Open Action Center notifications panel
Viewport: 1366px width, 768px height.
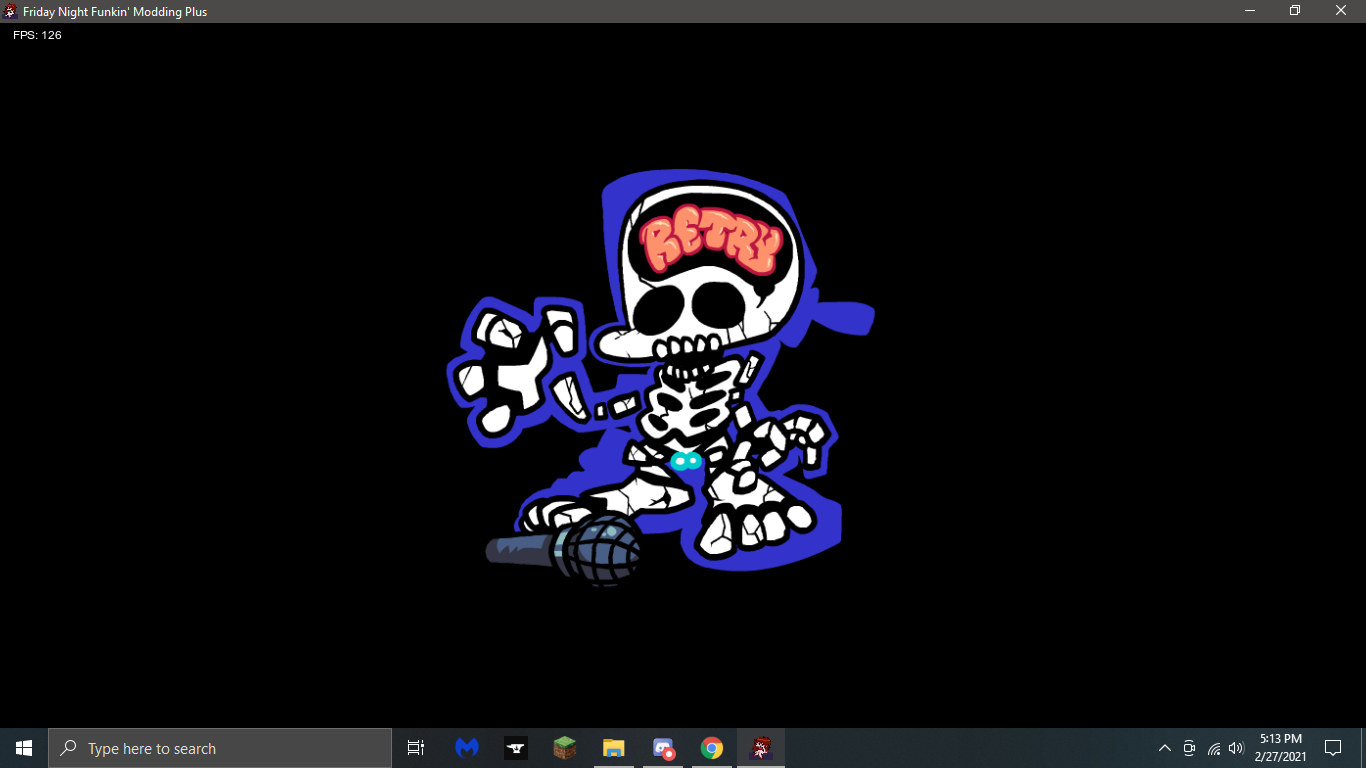click(1332, 748)
